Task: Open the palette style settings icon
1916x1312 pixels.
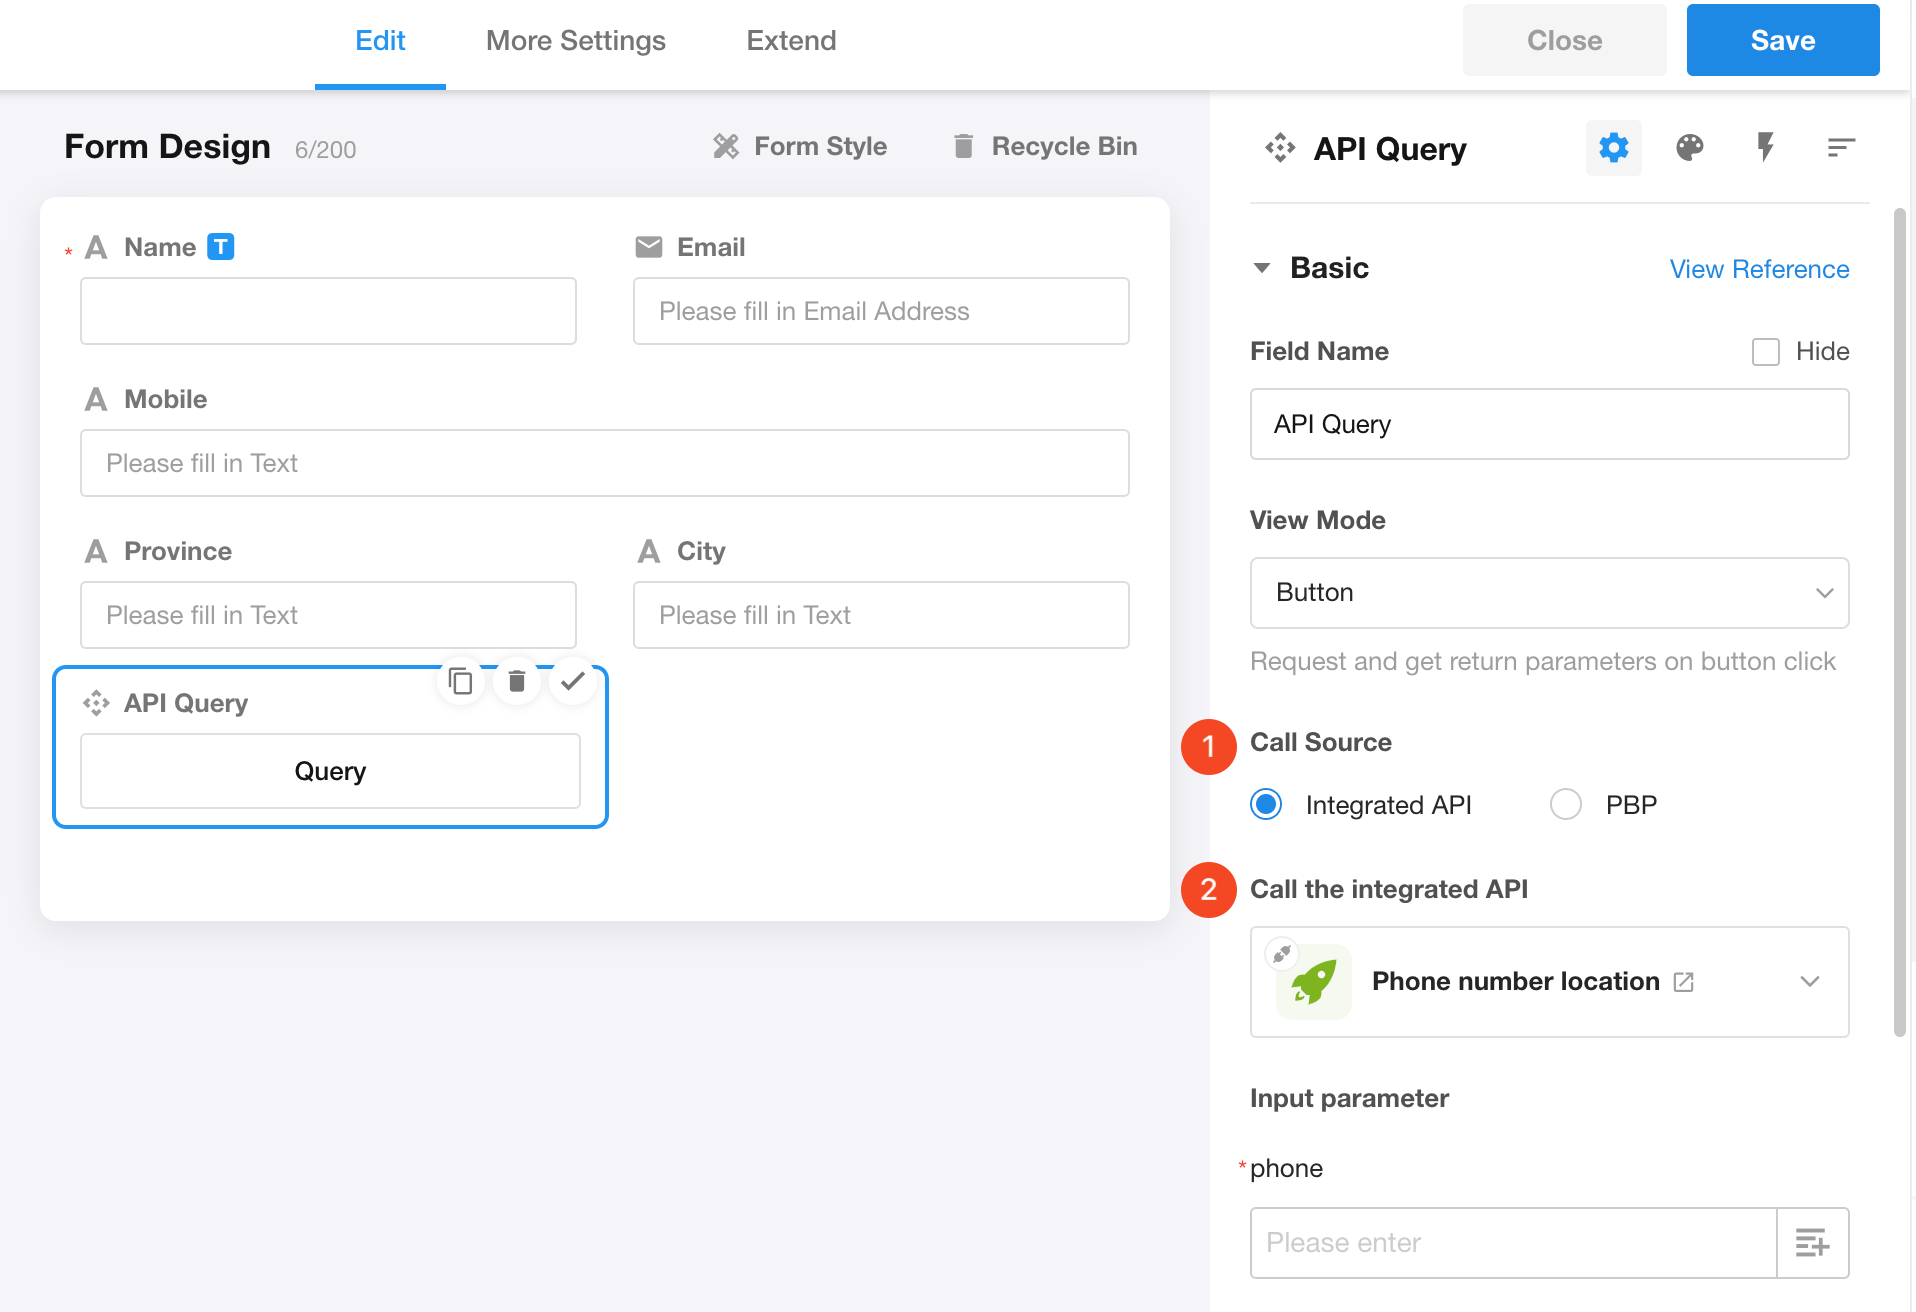Action: click(x=1689, y=148)
